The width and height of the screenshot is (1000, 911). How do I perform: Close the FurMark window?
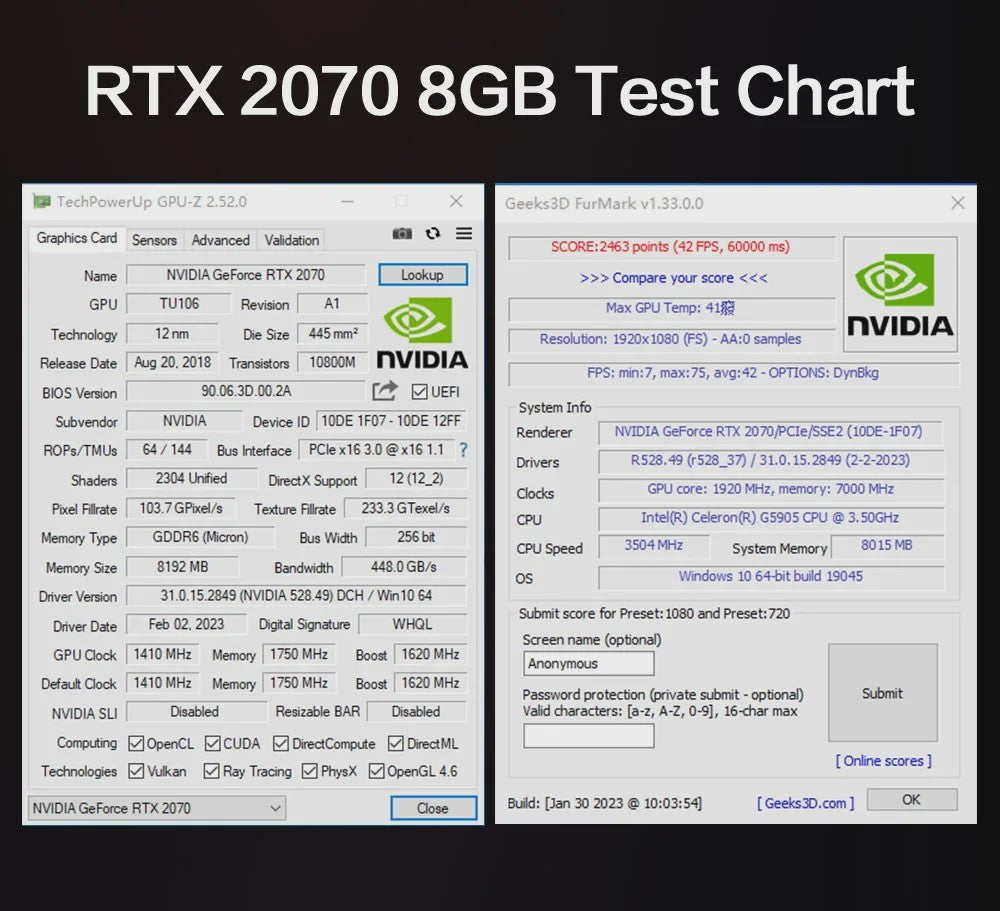coord(957,203)
